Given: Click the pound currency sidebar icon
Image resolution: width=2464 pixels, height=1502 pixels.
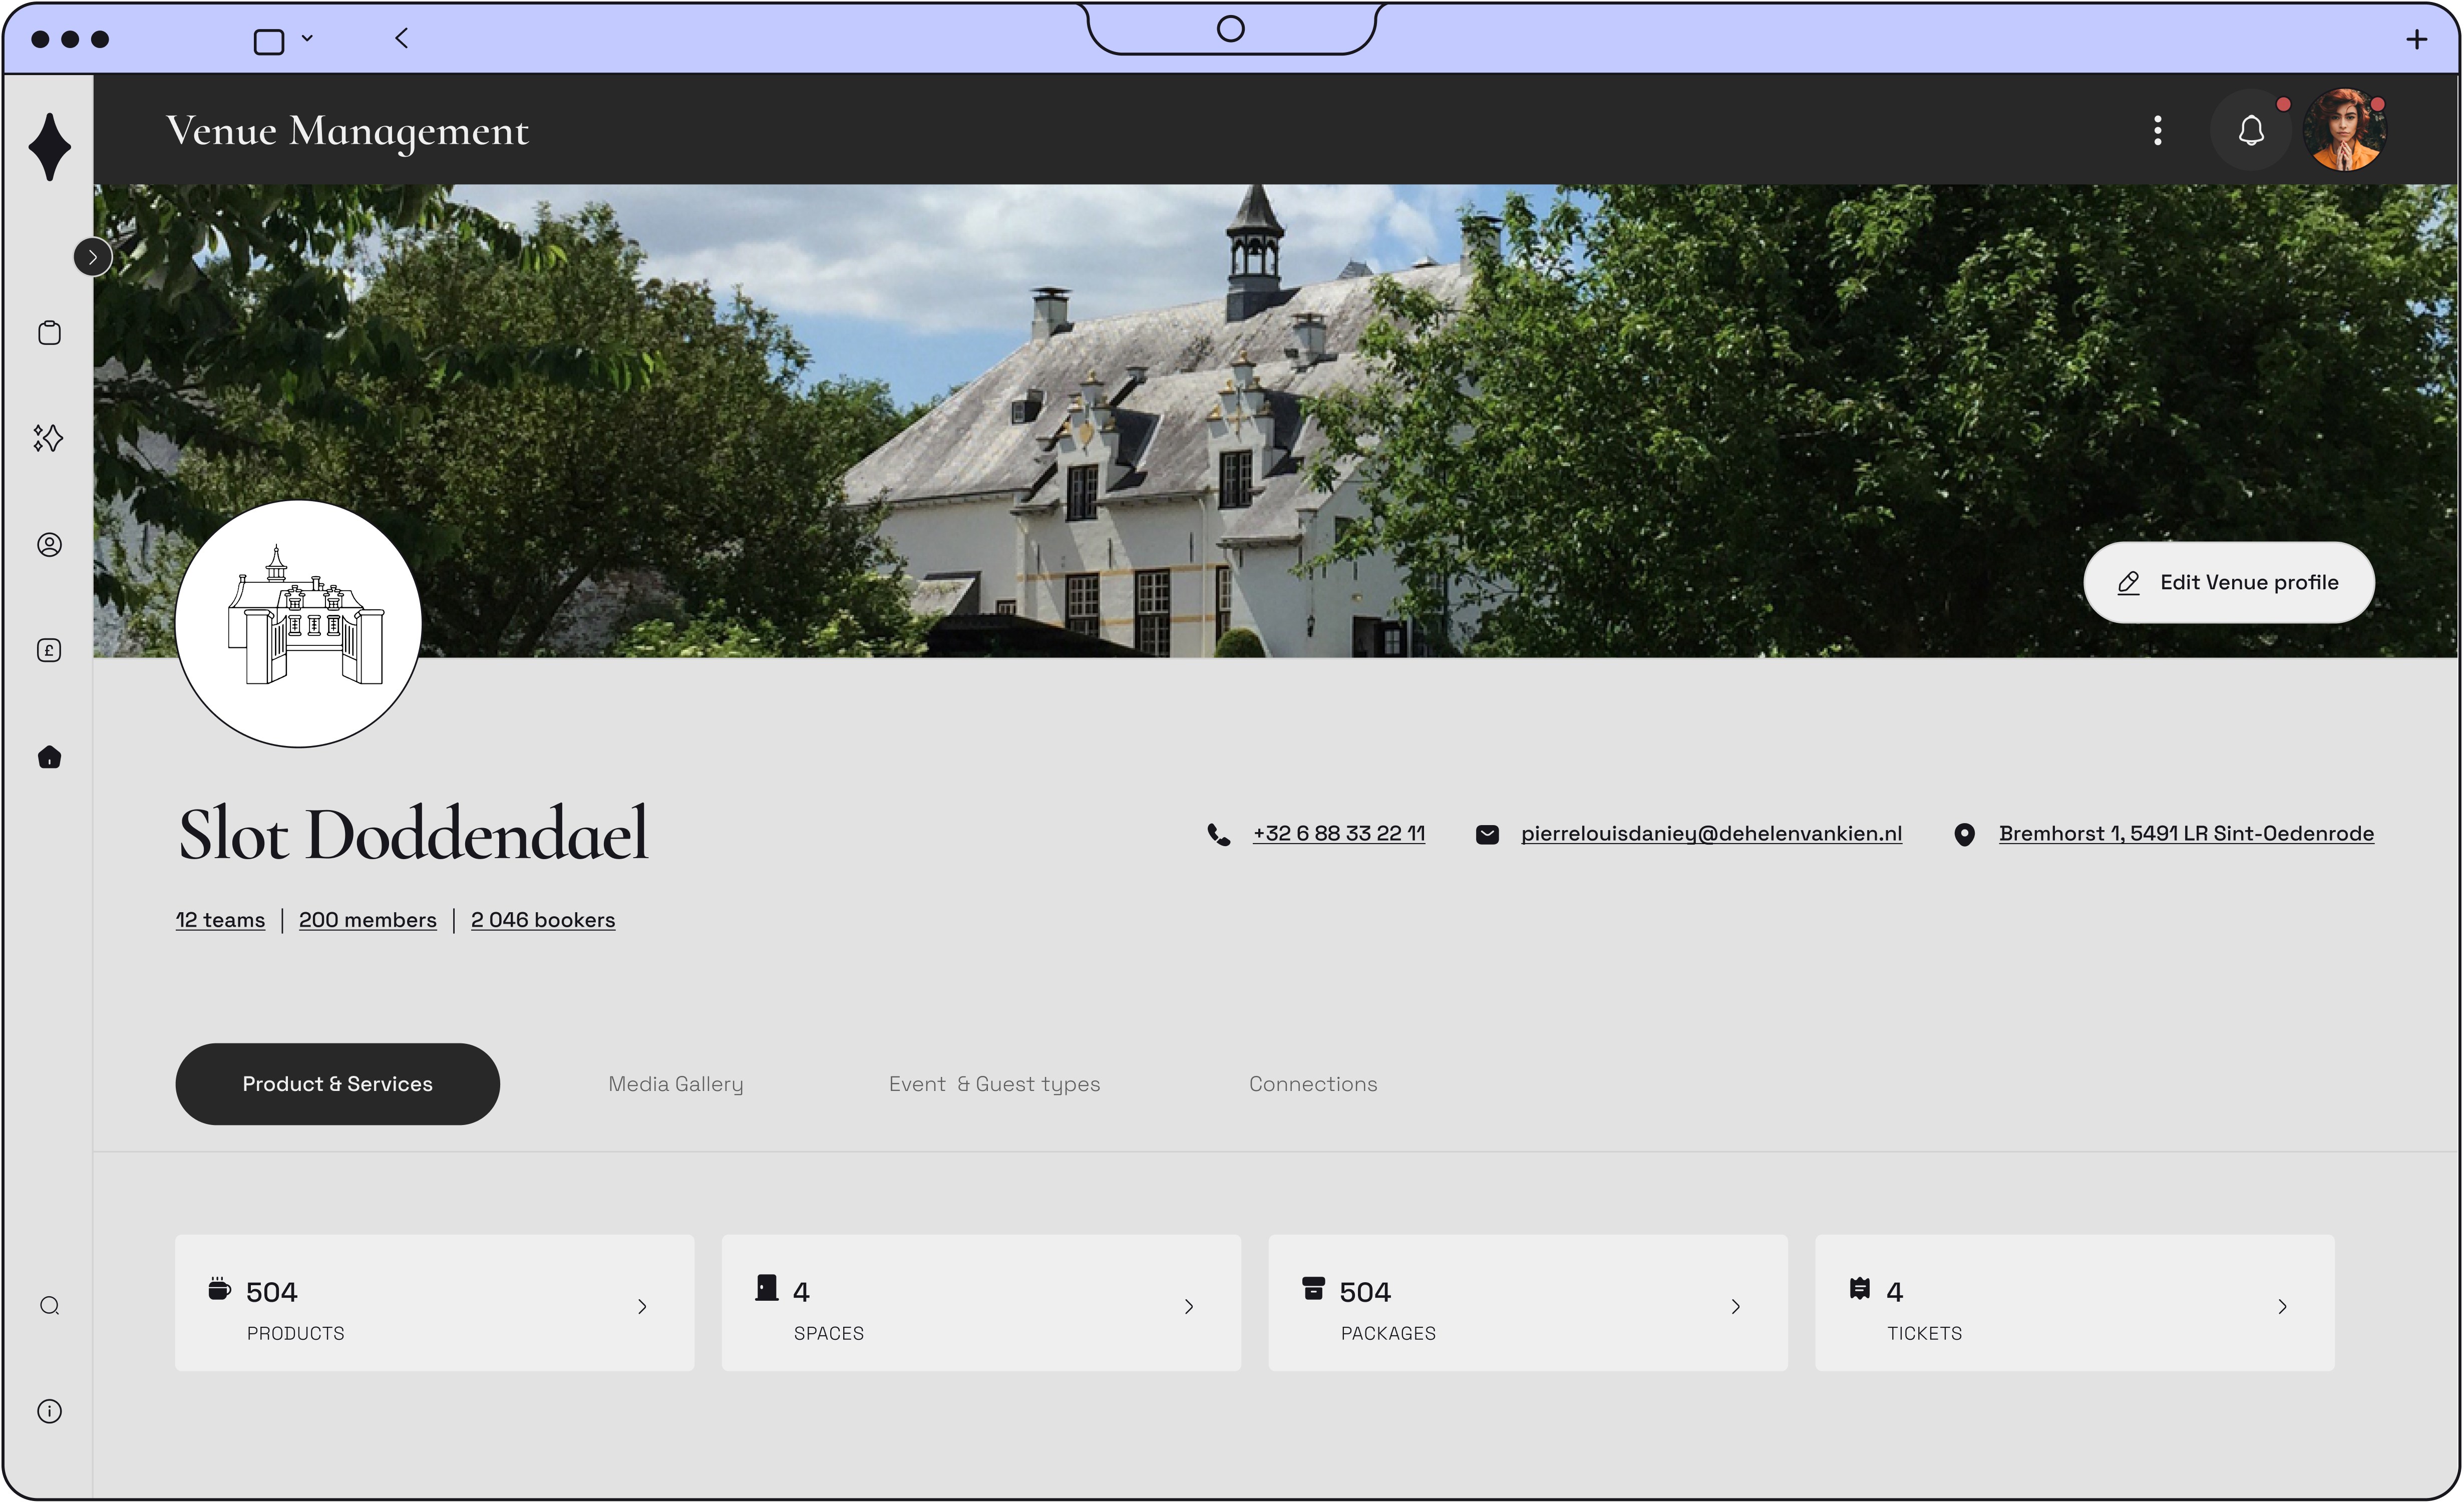Looking at the screenshot, I should tap(49, 651).
